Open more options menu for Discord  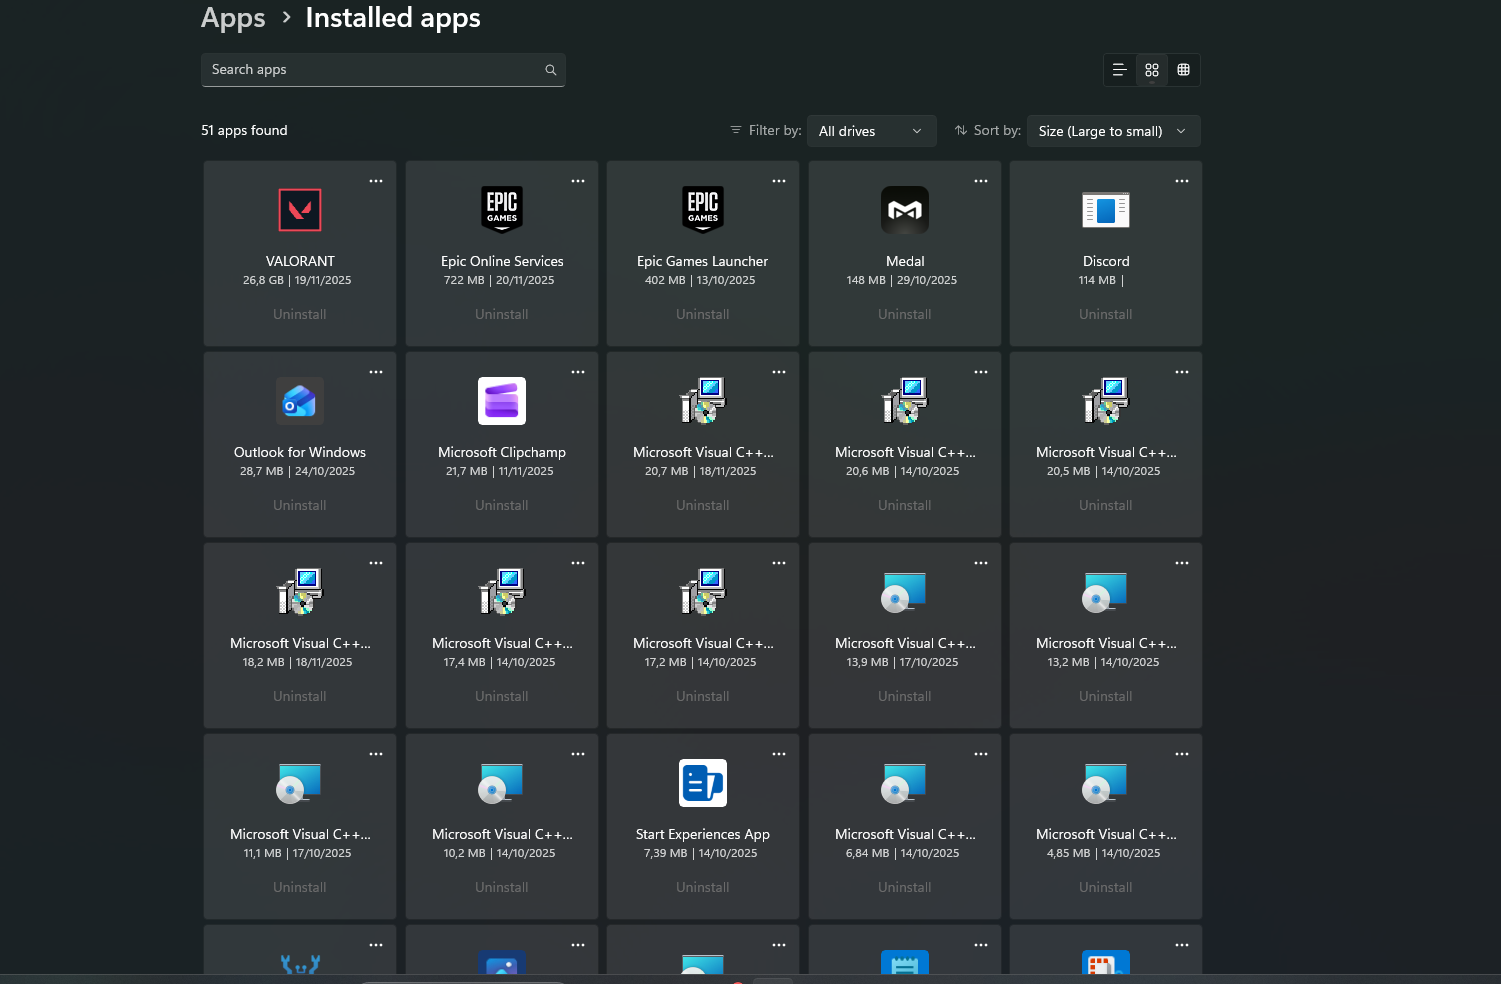pyautogui.click(x=1182, y=181)
